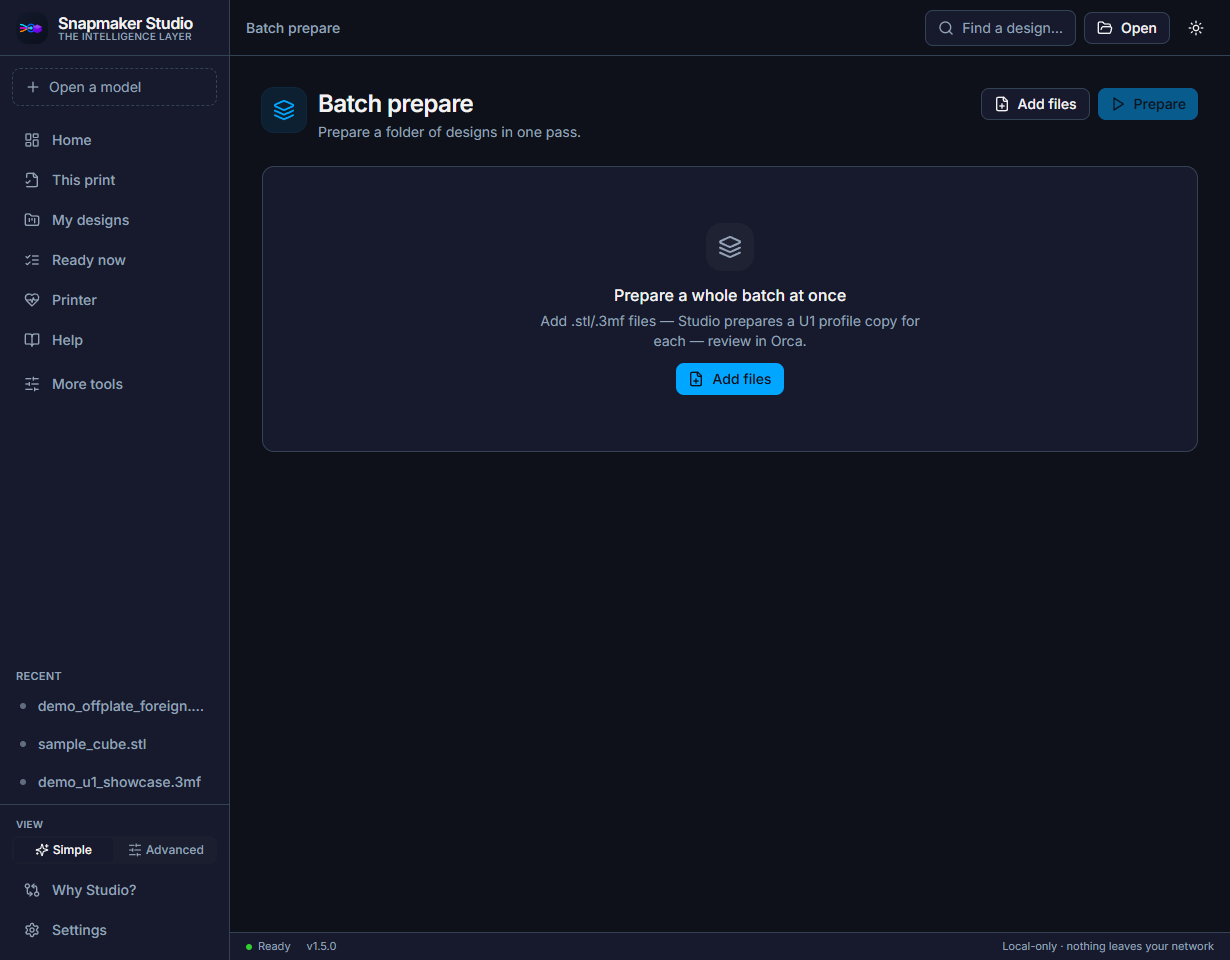Click the Ready now checklist icon
The width and height of the screenshot is (1230, 960).
[32, 260]
